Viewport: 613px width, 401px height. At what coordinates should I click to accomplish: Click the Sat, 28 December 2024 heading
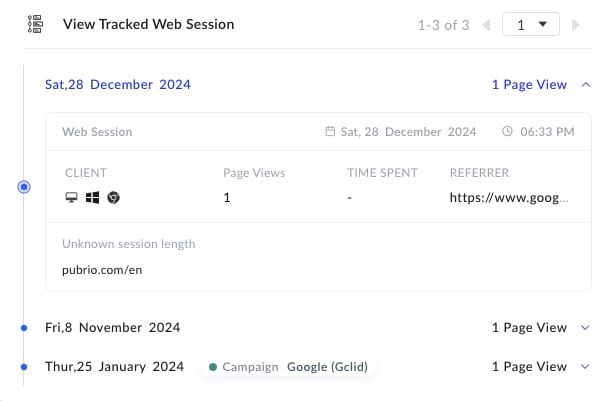(118, 85)
